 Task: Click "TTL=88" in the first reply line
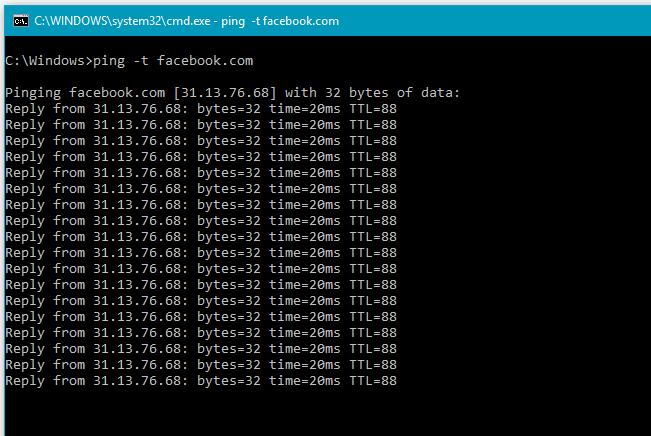click(x=373, y=109)
